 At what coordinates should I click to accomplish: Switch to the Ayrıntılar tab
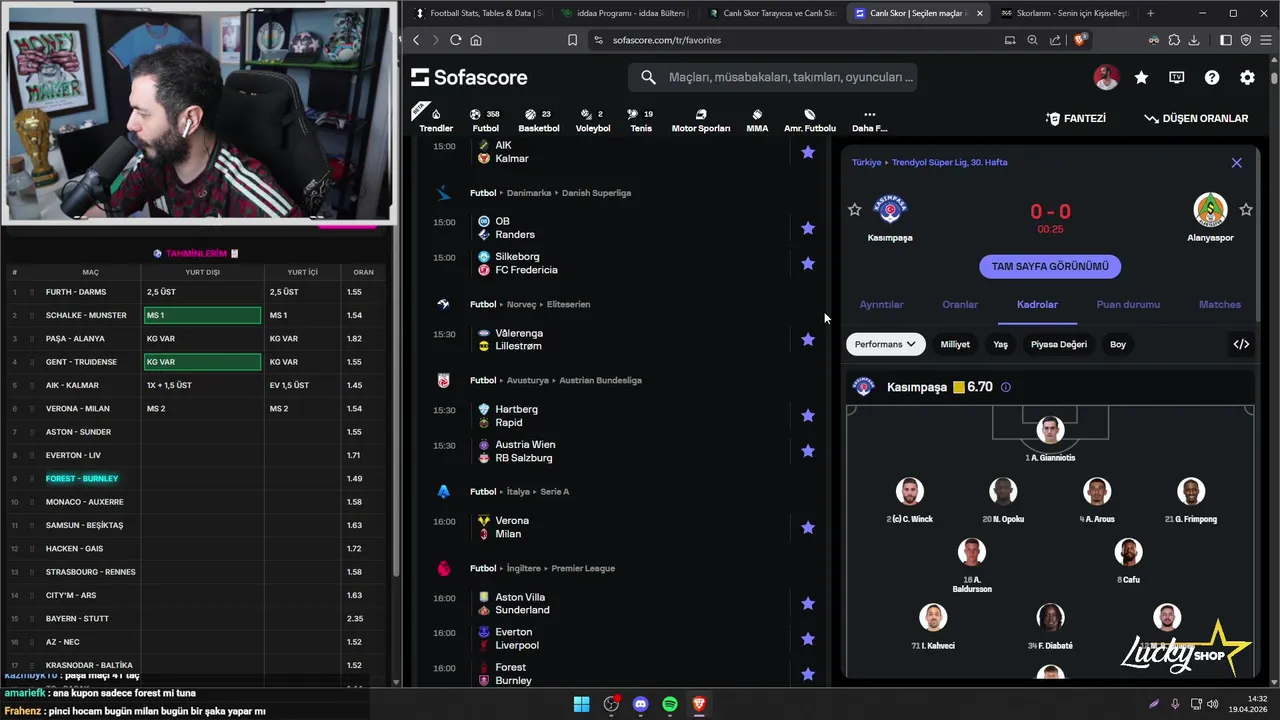pyautogui.click(x=882, y=304)
